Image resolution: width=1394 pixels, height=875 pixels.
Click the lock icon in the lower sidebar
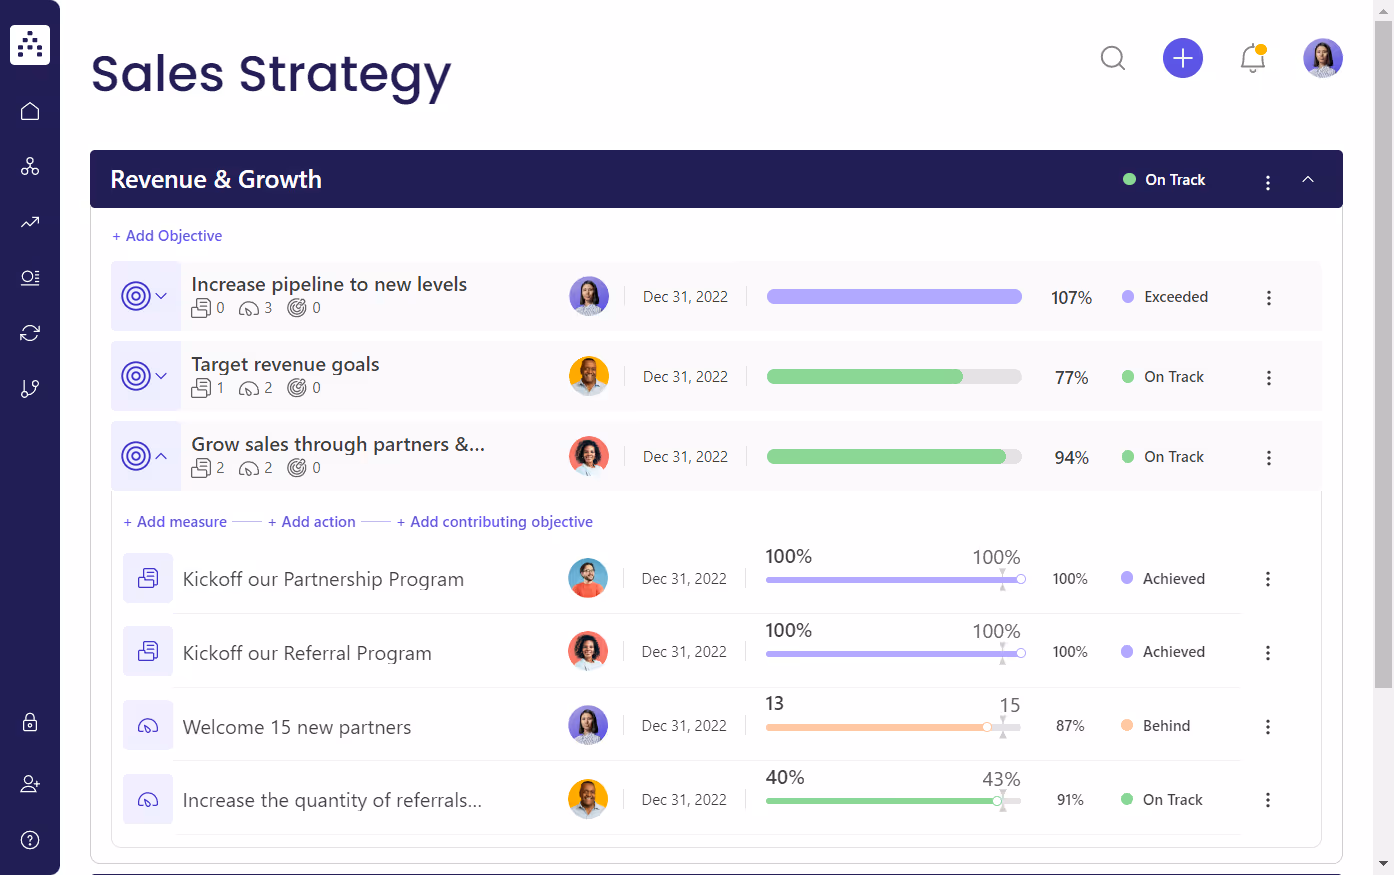pyautogui.click(x=29, y=722)
